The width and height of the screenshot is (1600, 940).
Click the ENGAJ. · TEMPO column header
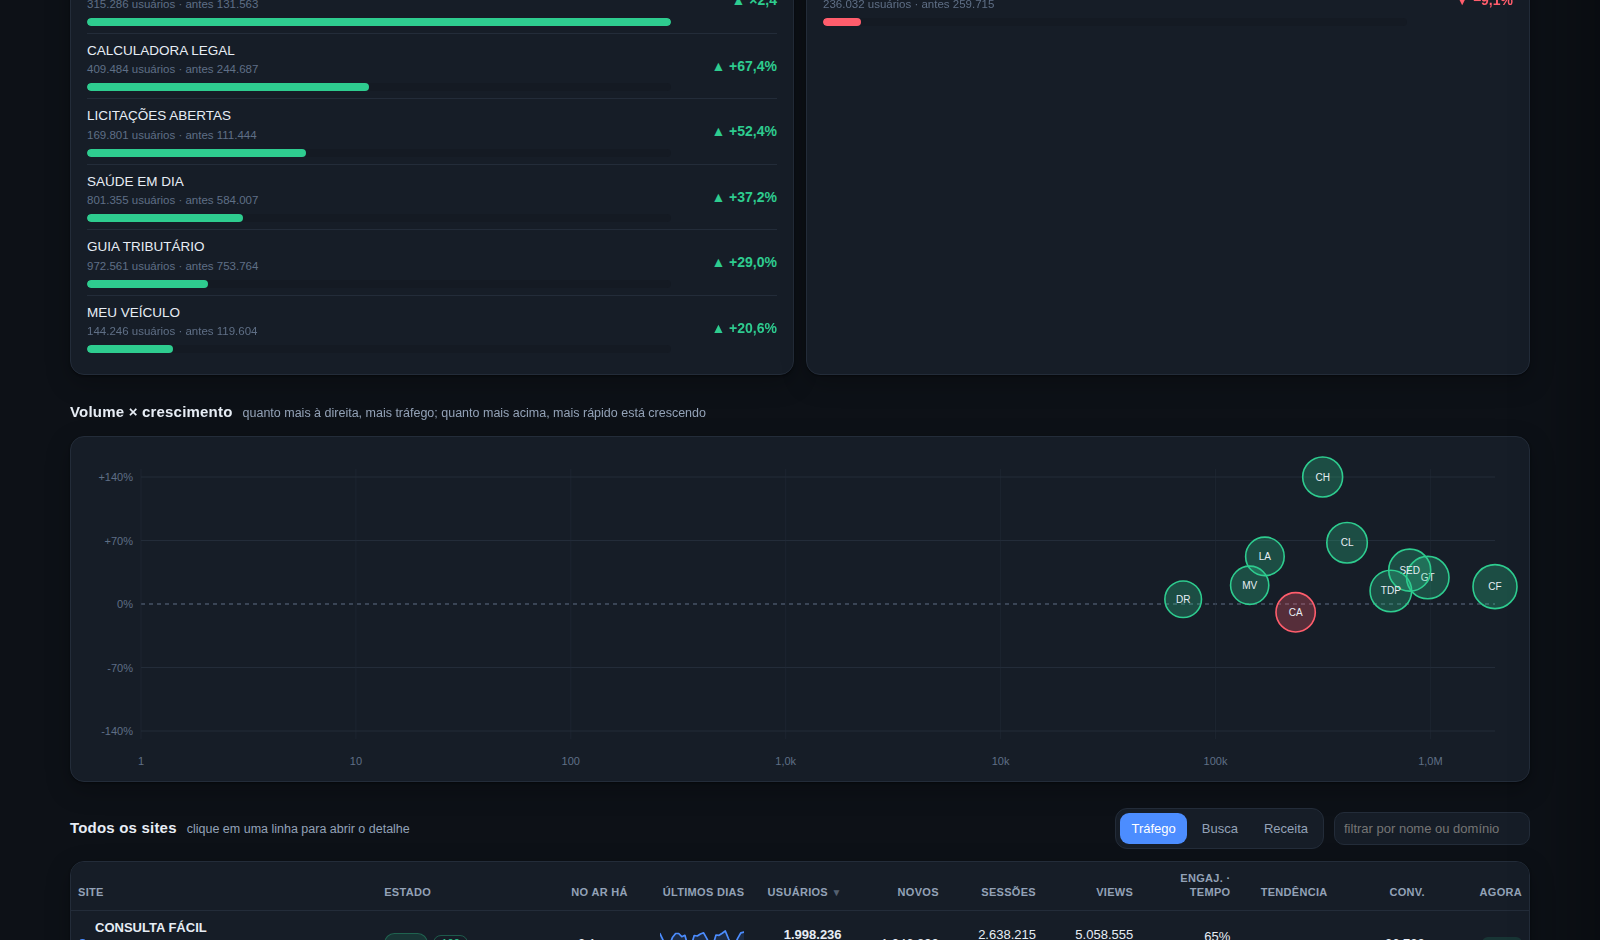click(x=1205, y=885)
